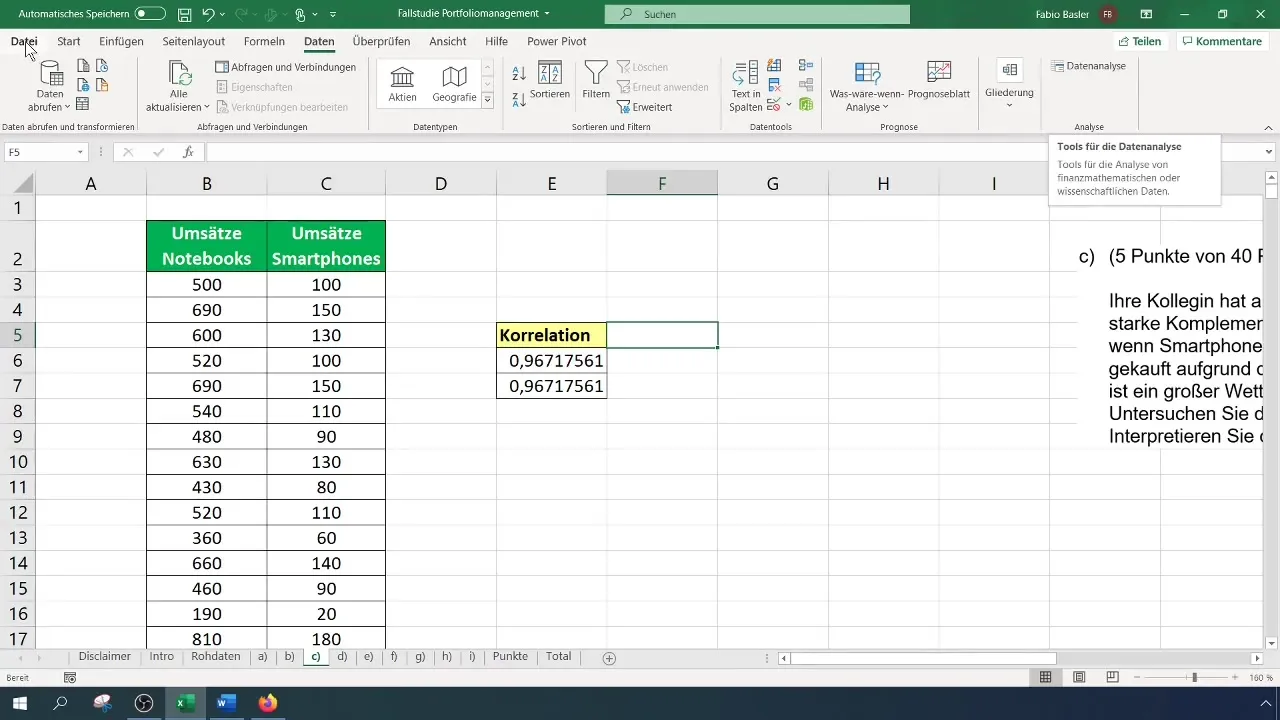Screen dimensions: 1280x720
Task: Select the Geografie data type
Action: point(454,85)
